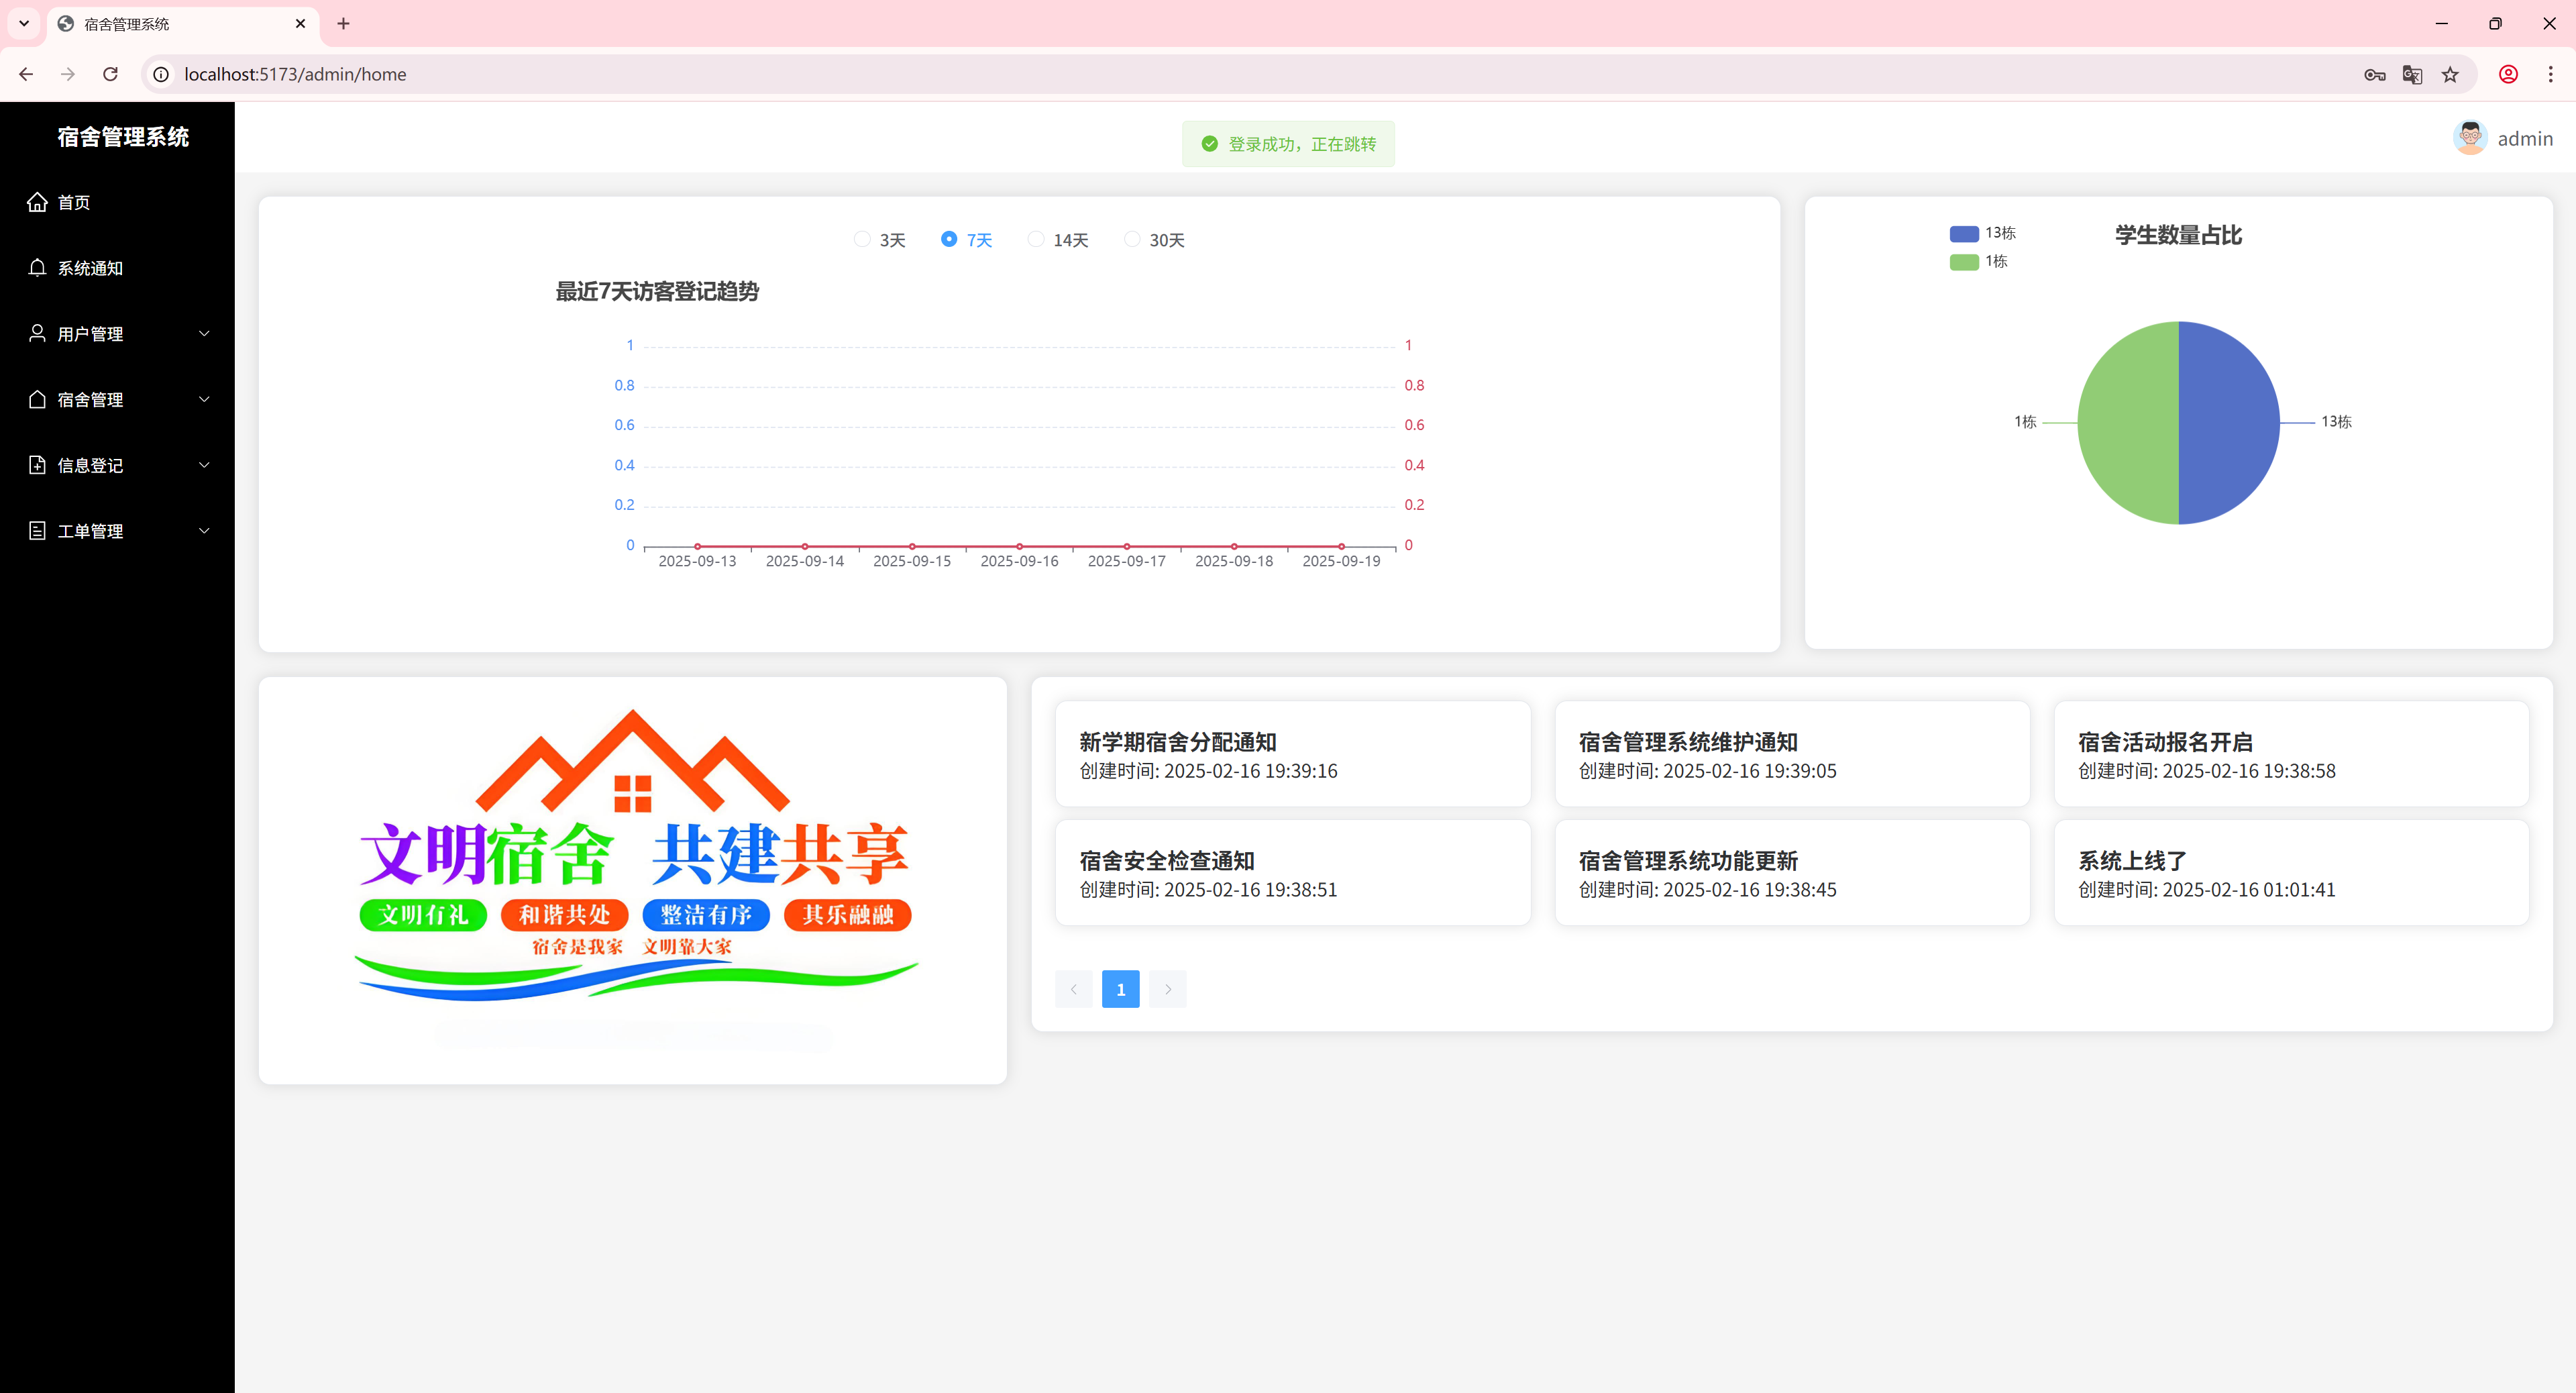Open the 新学期宿舍分配通知 notice card

[1292, 754]
